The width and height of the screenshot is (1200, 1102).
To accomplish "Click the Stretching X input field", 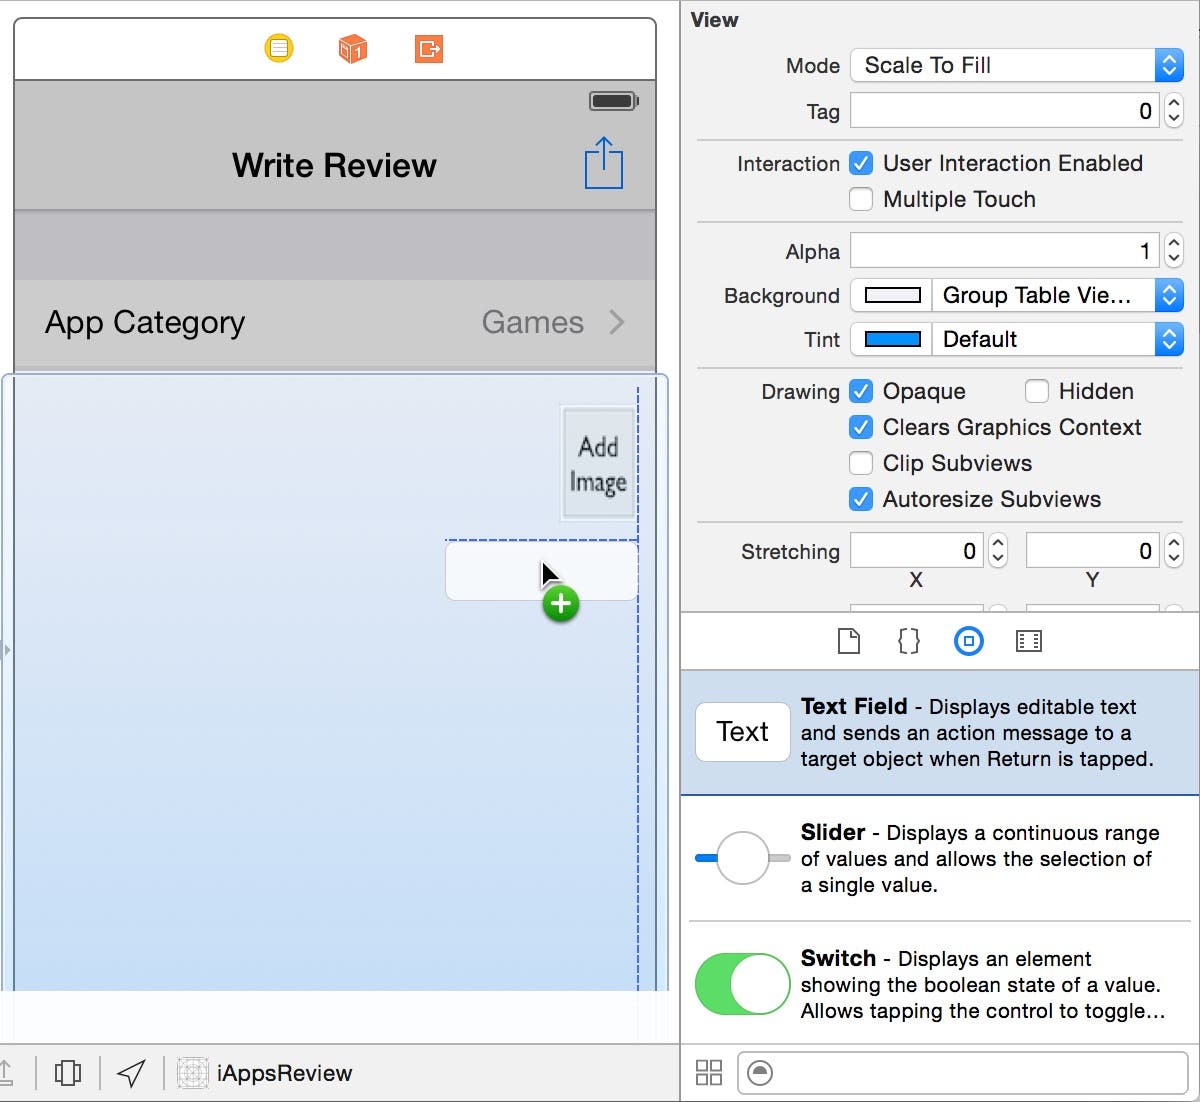I will pos(917,551).
